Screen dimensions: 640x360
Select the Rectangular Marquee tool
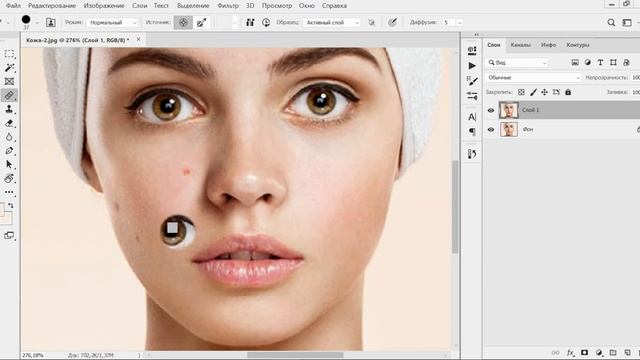[x=9, y=54]
